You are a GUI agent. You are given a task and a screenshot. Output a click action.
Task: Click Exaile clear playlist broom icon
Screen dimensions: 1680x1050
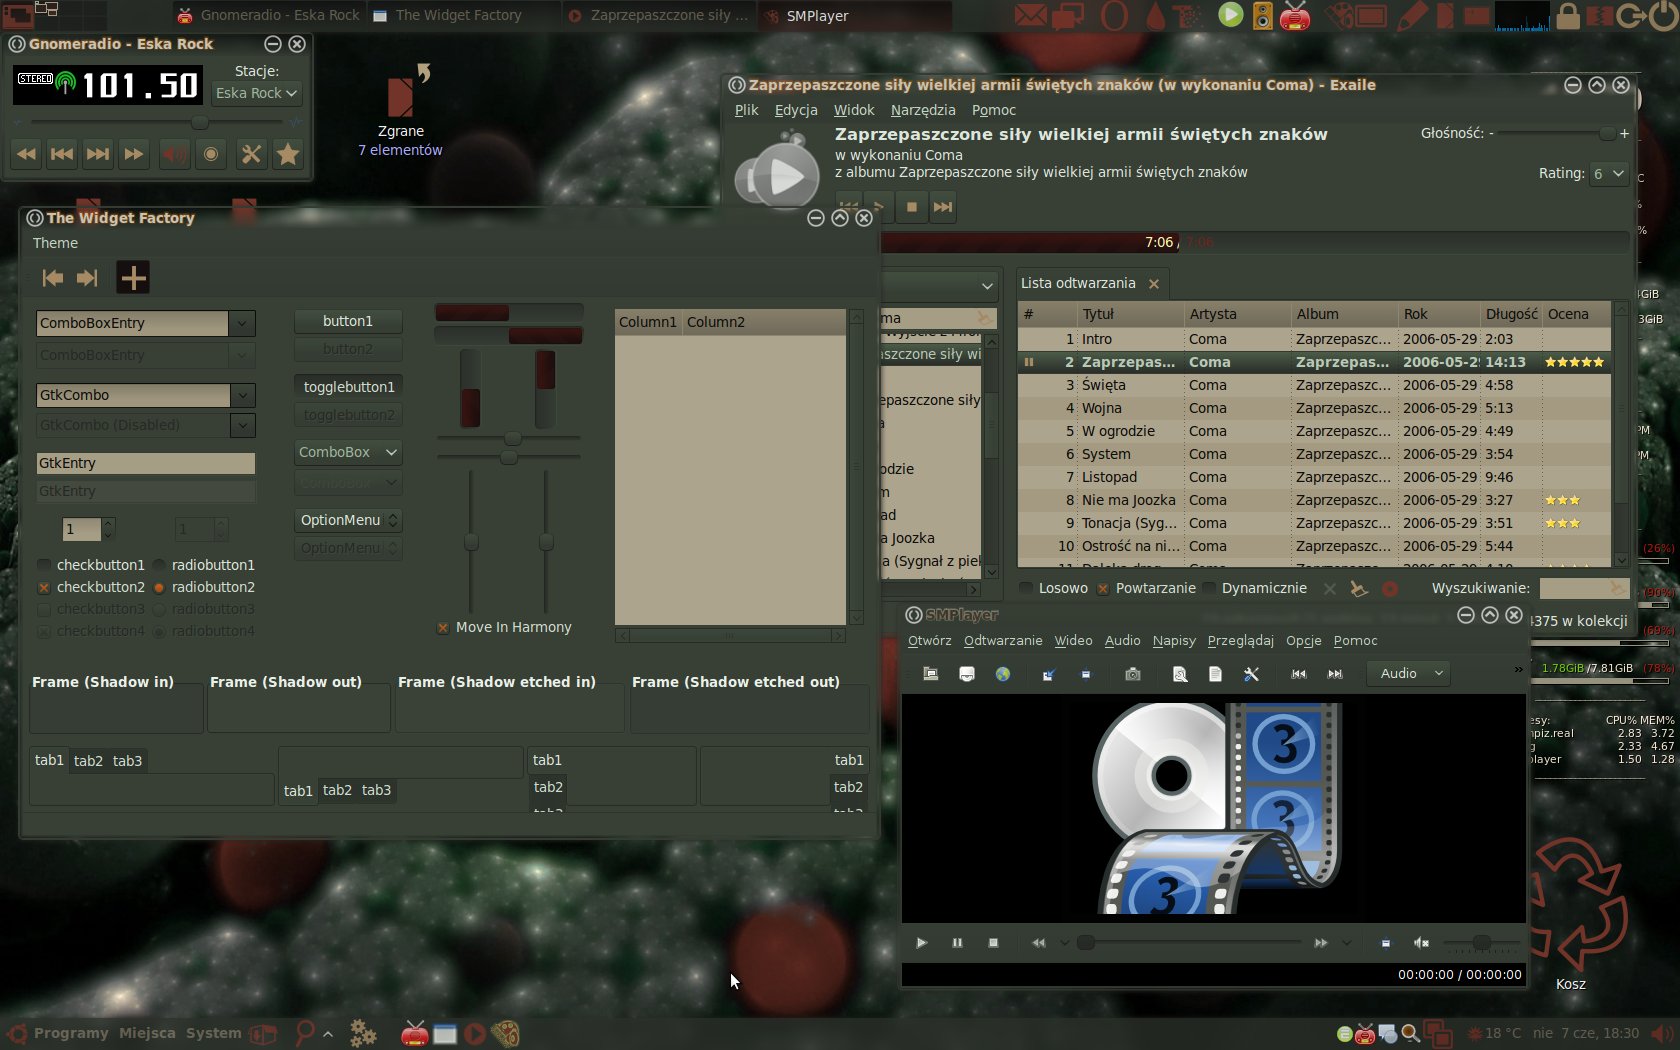click(1358, 588)
